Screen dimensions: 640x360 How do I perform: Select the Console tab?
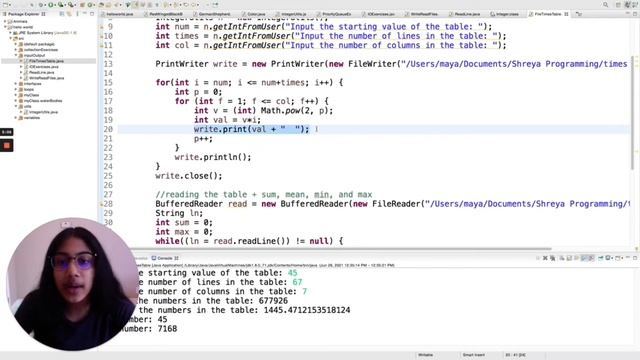click(x=165, y=258)
